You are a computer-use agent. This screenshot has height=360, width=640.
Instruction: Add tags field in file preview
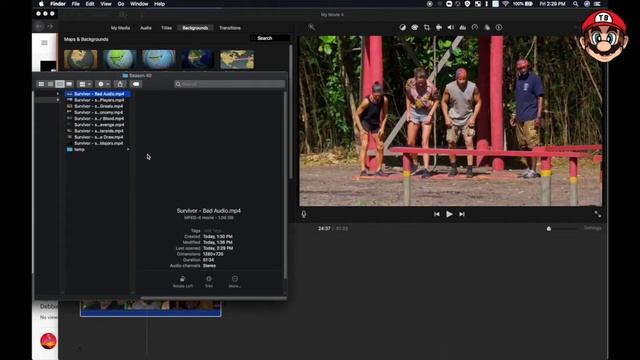pos(213,231)
